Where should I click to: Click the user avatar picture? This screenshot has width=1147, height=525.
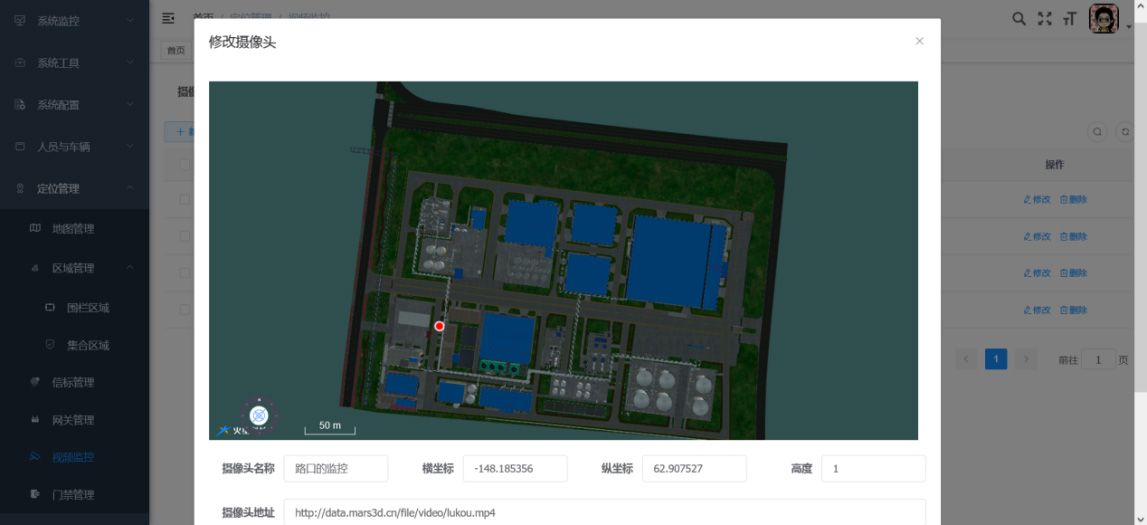(x=1103, y=18)
